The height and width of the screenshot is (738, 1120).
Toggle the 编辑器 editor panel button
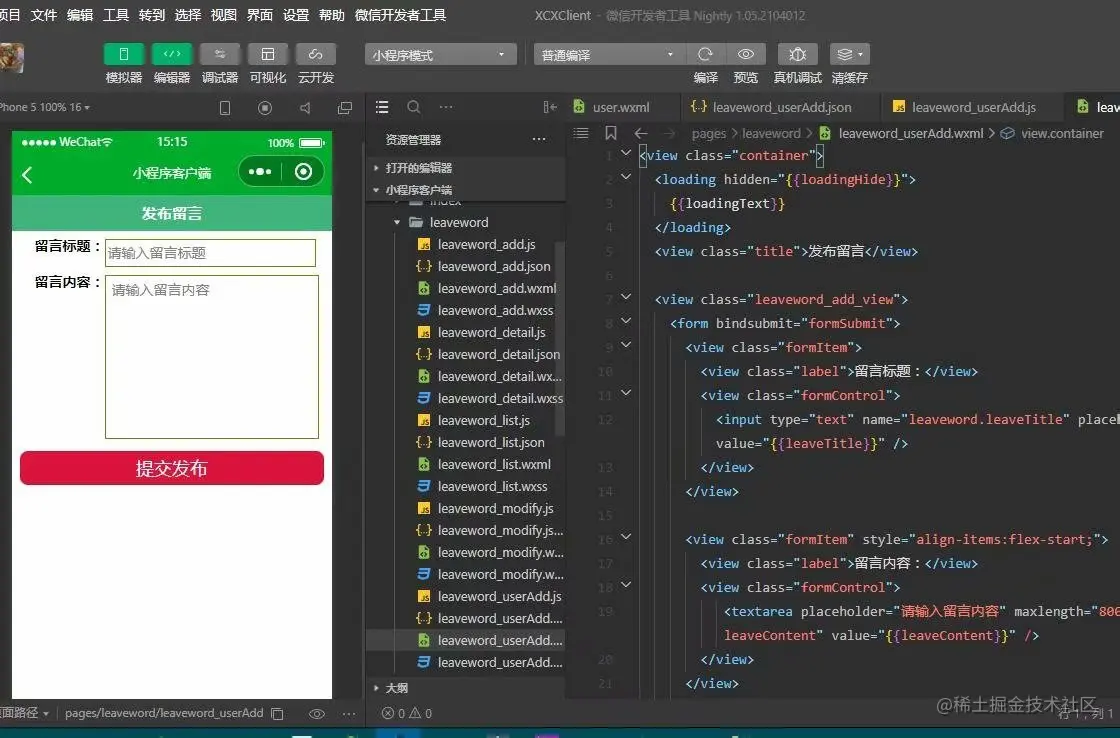point(172,54)
